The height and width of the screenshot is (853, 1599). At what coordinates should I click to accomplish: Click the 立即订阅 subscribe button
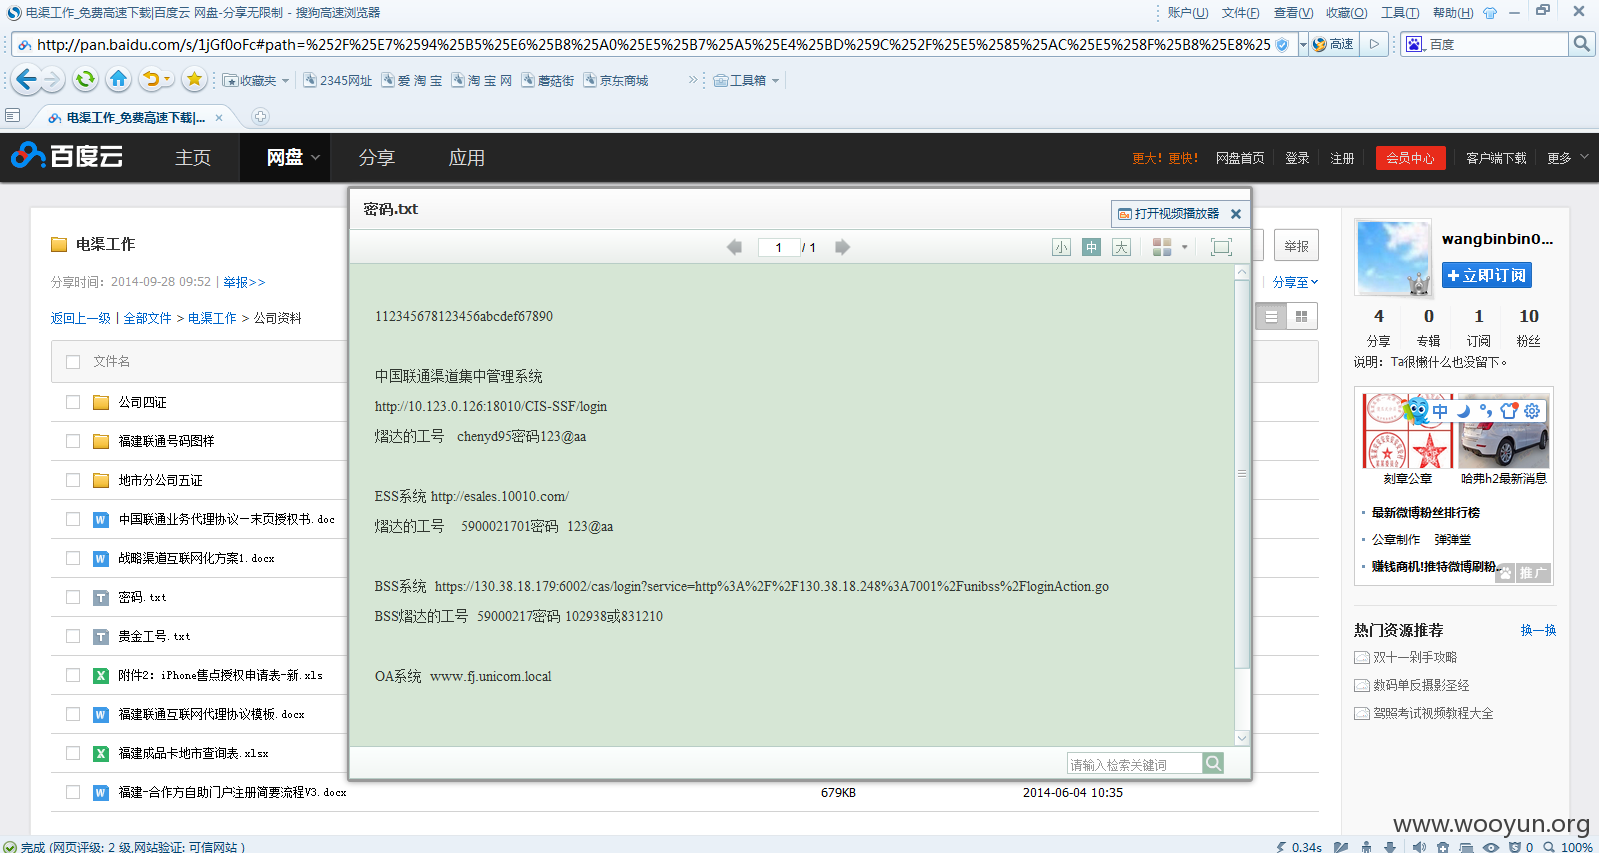[x=1486, y=275]
